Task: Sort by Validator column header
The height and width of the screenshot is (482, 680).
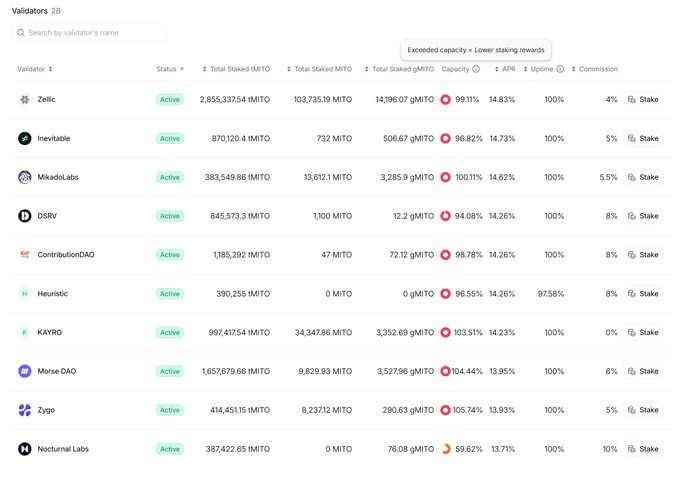Action: pyautogui.click(x=35, y=69)
